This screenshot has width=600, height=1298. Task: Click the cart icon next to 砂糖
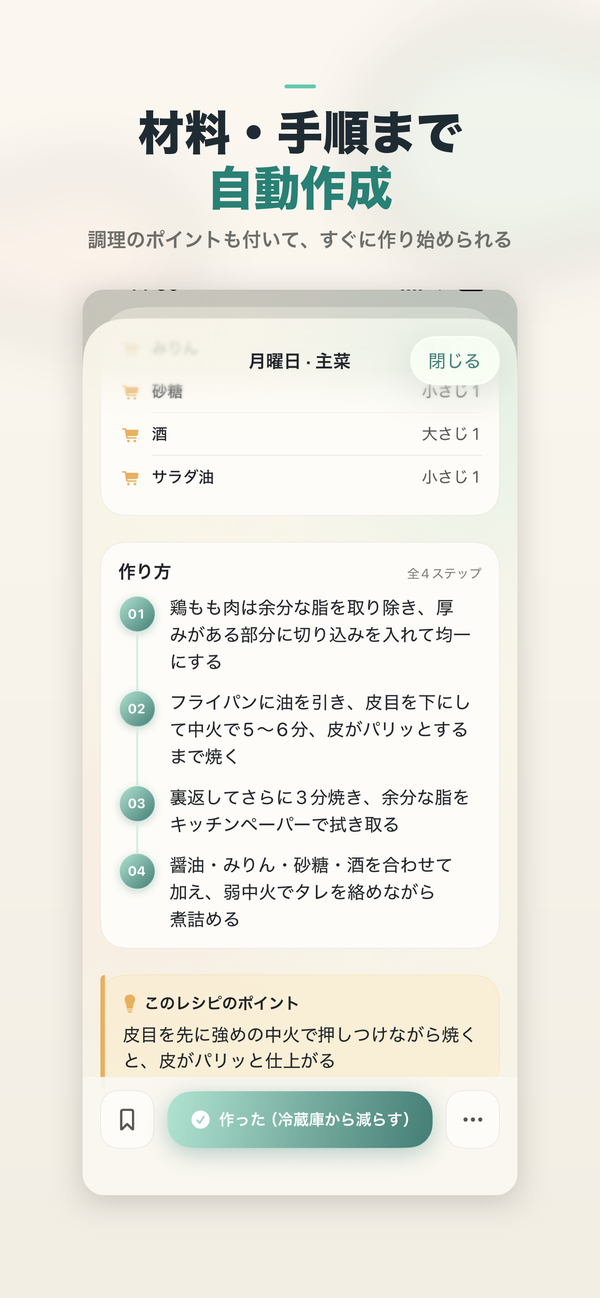point(131,391)
